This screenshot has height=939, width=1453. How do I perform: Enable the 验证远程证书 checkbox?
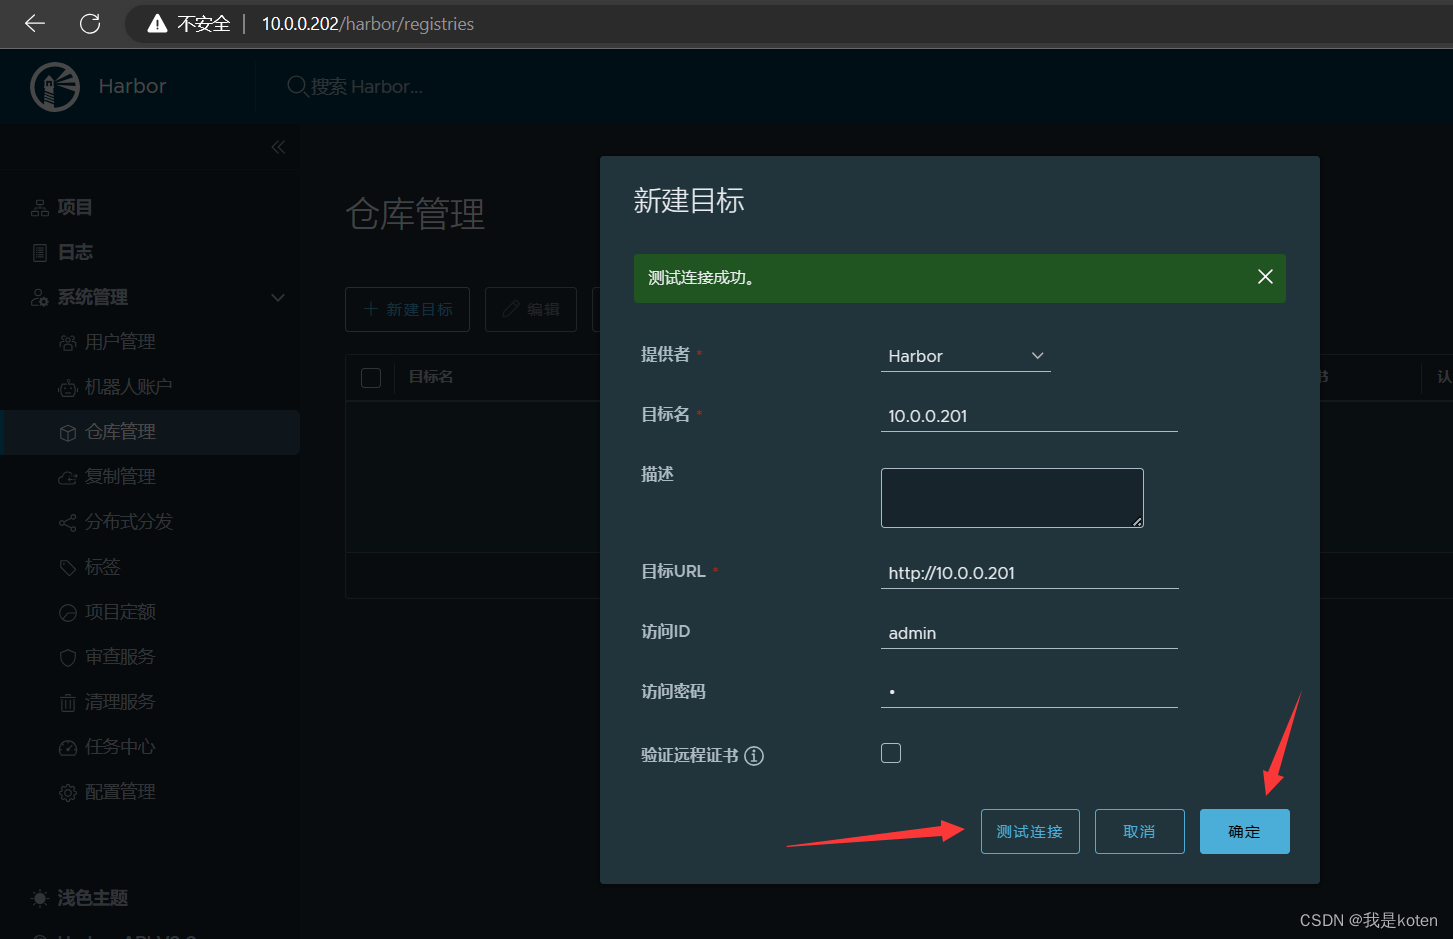pyautogui.click(x=890, y=753)
